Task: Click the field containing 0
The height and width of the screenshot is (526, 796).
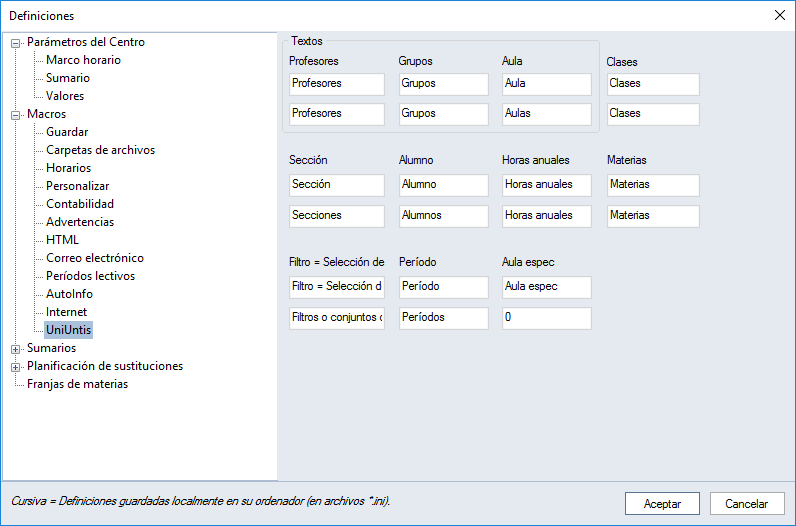Action: tap(547, 318)
